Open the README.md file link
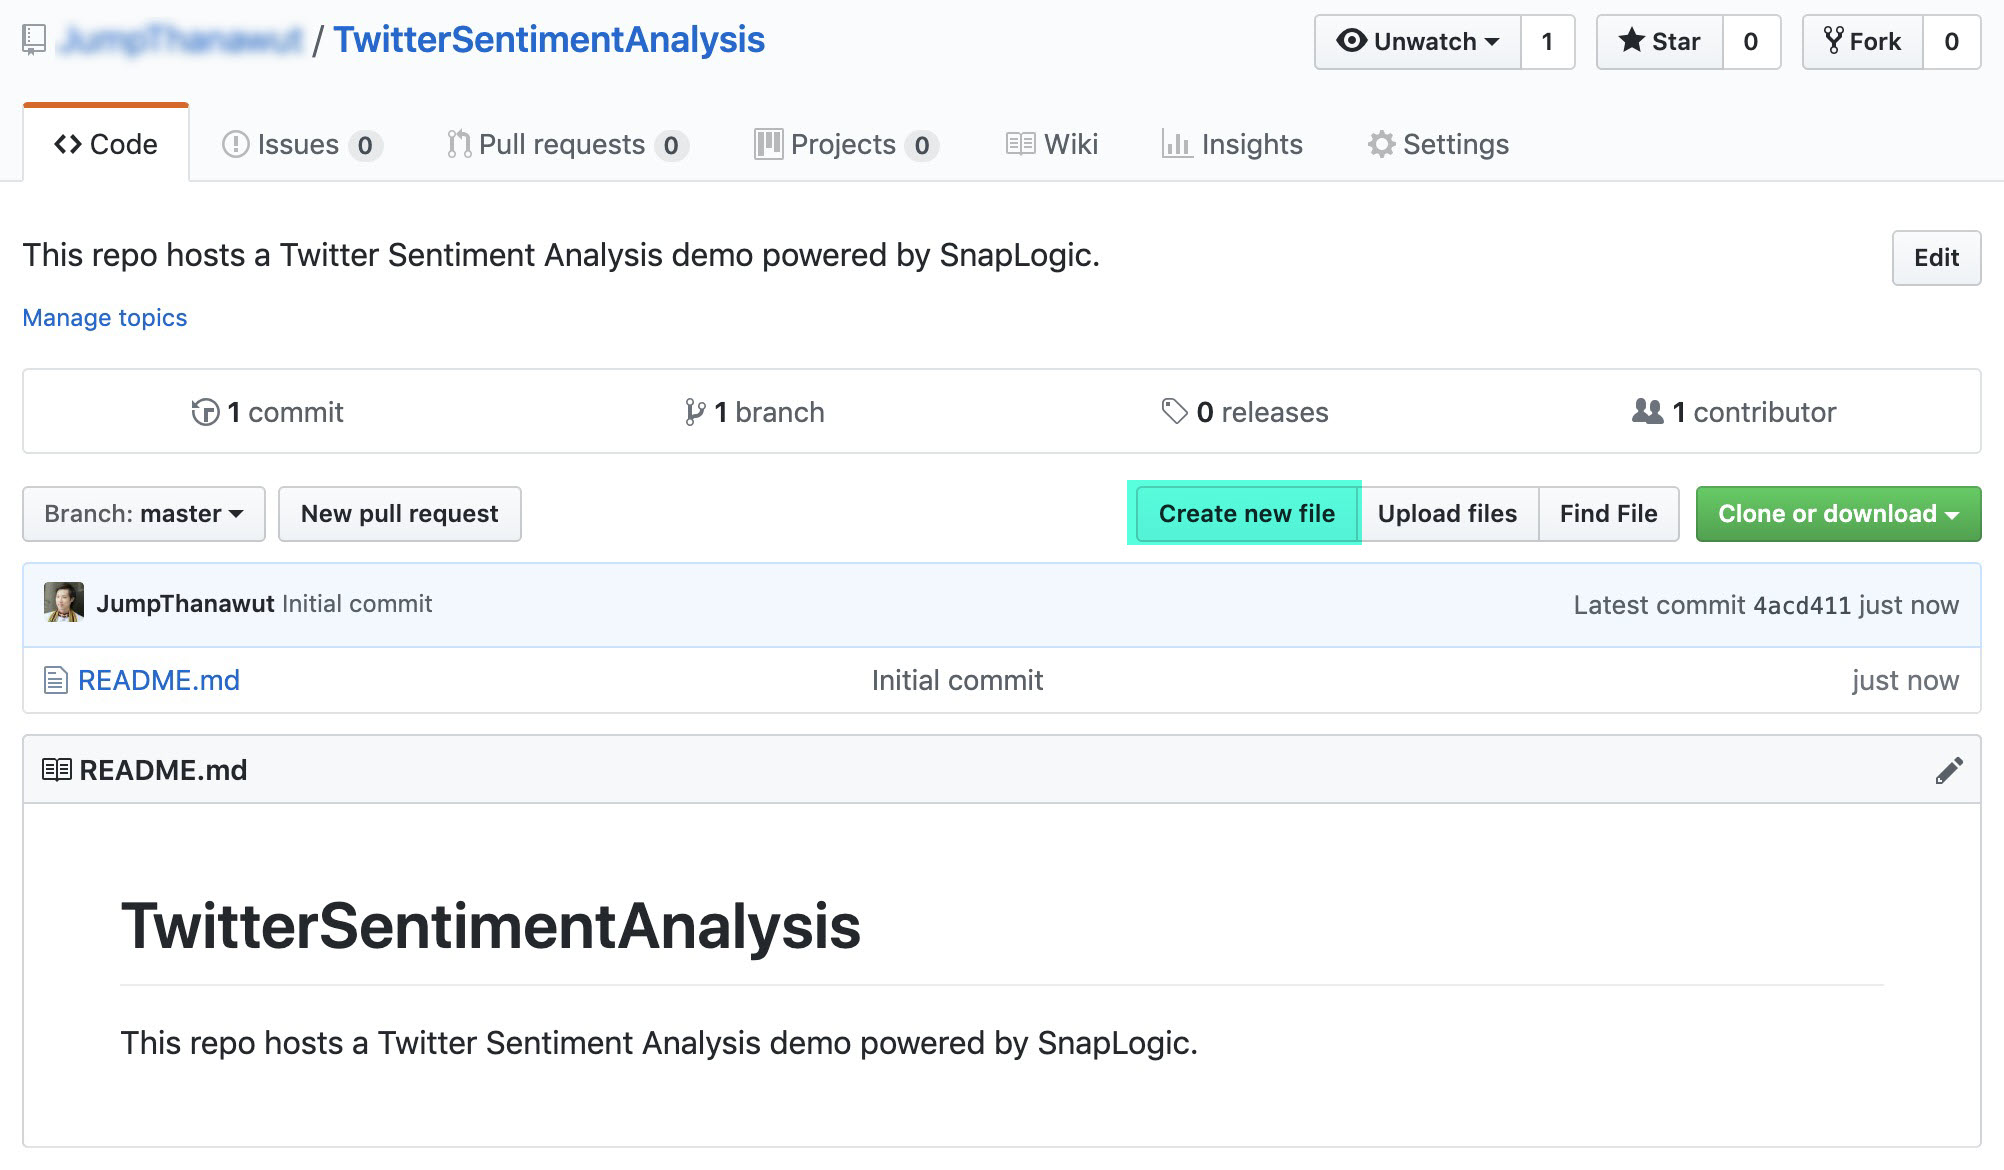 click(x=159, y=680)
